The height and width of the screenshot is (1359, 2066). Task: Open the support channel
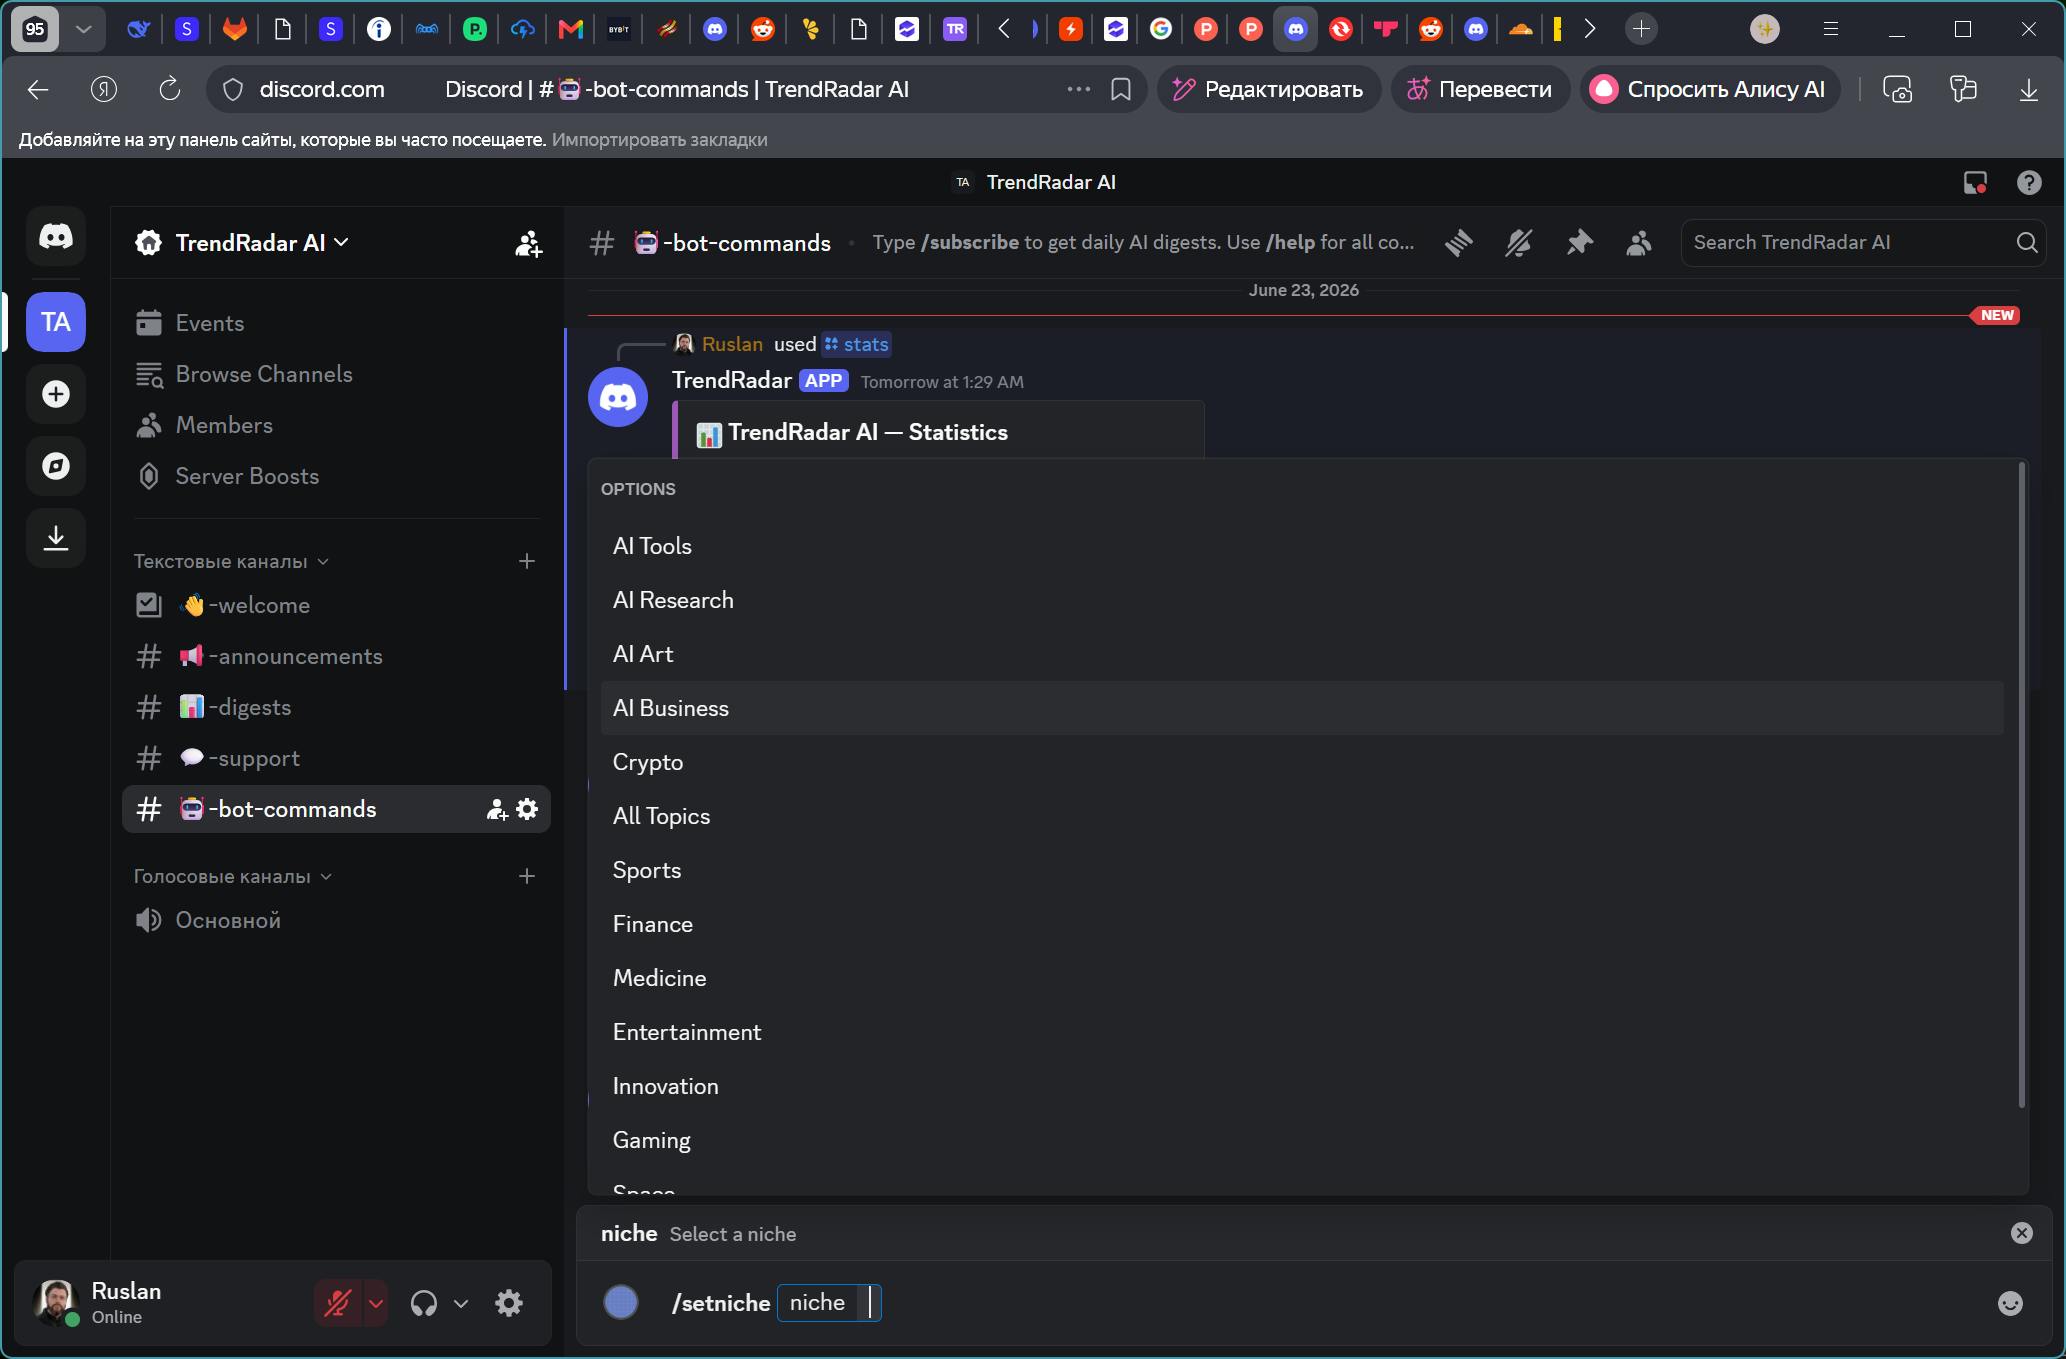pyautogui.click(x=336, y=758)
